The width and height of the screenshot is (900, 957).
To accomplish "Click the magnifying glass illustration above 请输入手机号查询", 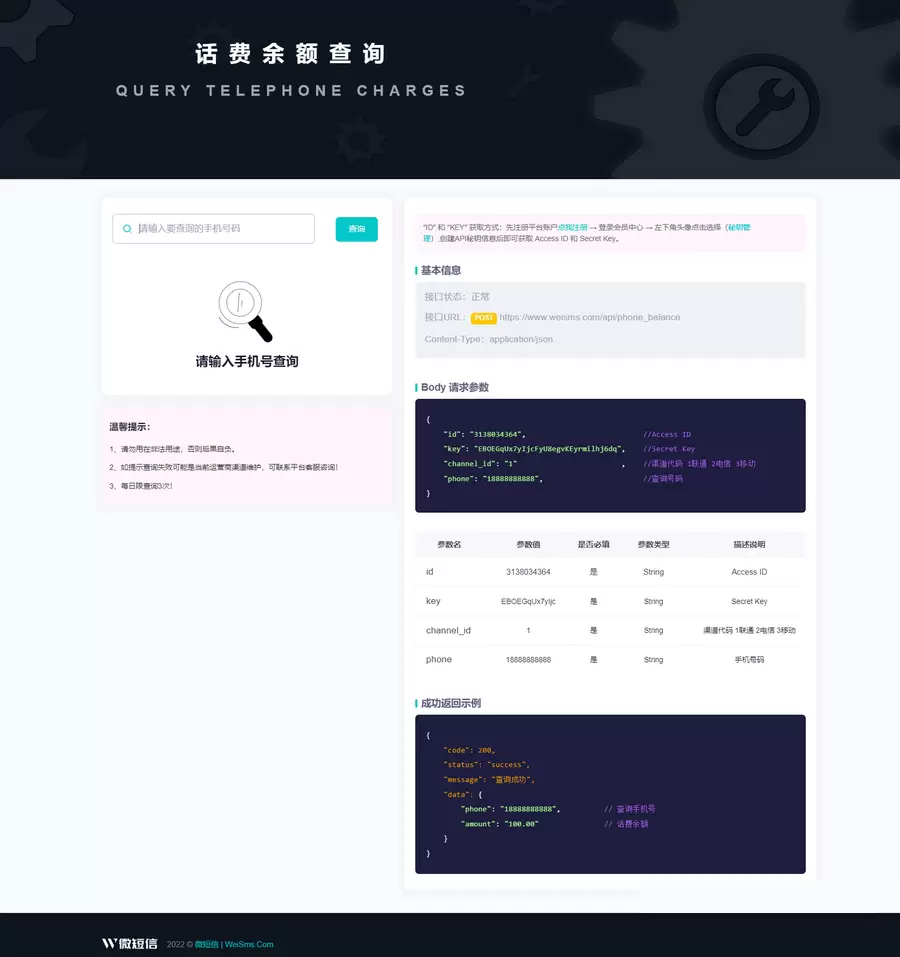I will click(x=245, y=311).
